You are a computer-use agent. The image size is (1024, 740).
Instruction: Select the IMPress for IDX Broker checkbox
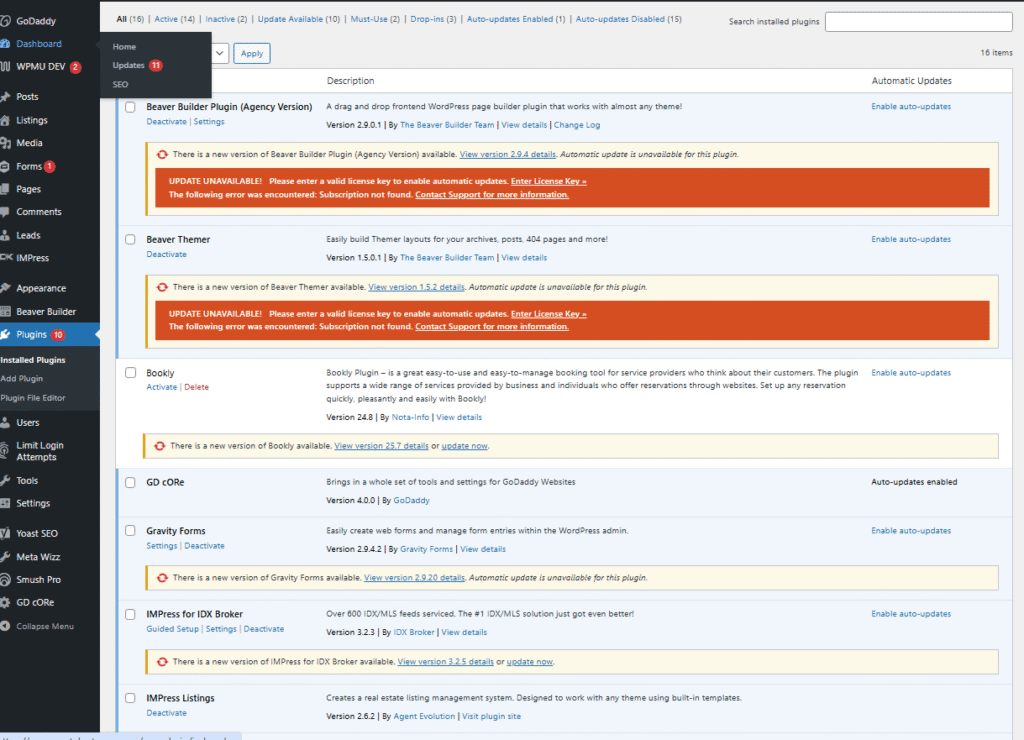pyautogui.click(x=131, y=615)
